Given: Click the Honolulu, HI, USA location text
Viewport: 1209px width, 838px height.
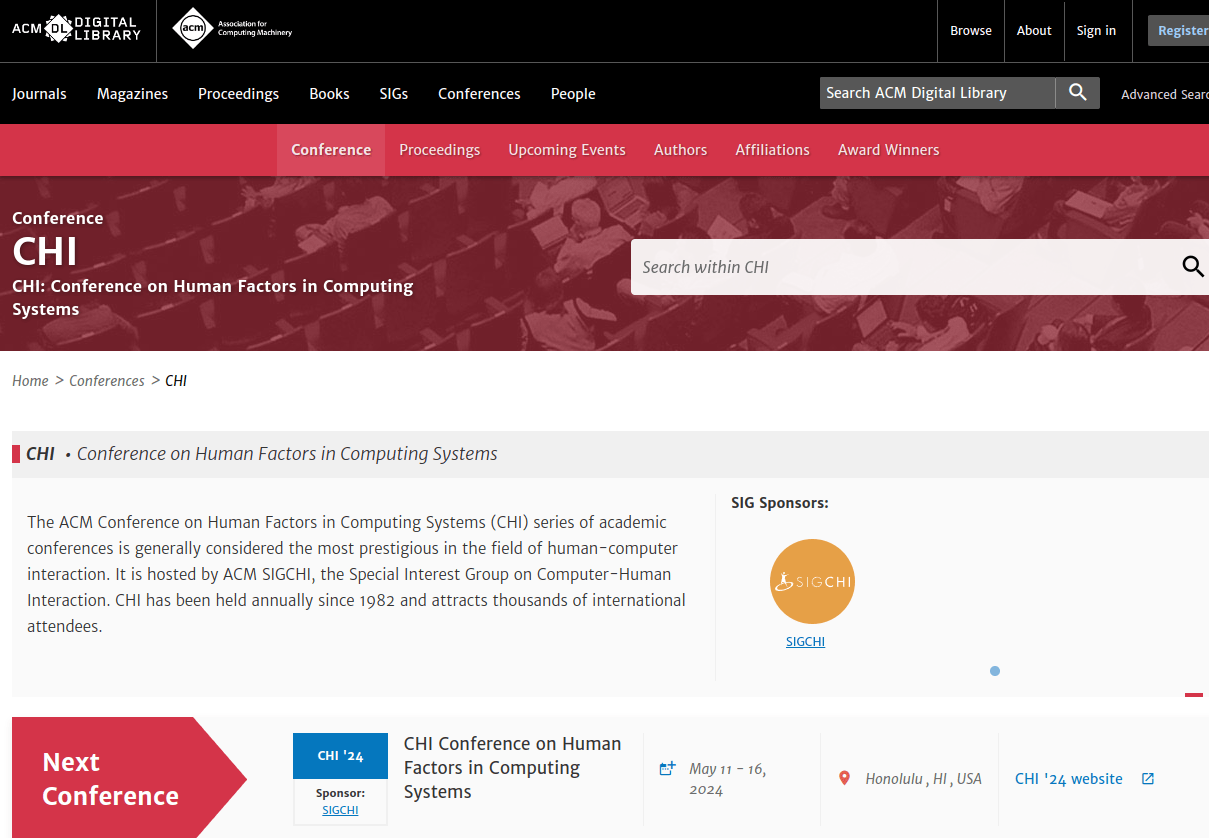Looking at the screenshot, I should (924, 779).
